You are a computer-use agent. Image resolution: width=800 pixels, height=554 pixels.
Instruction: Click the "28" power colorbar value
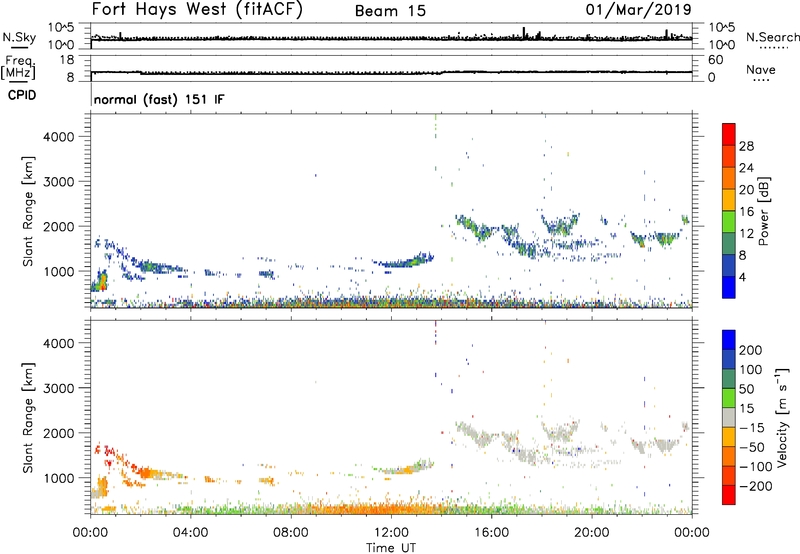[x=746, y=146]
